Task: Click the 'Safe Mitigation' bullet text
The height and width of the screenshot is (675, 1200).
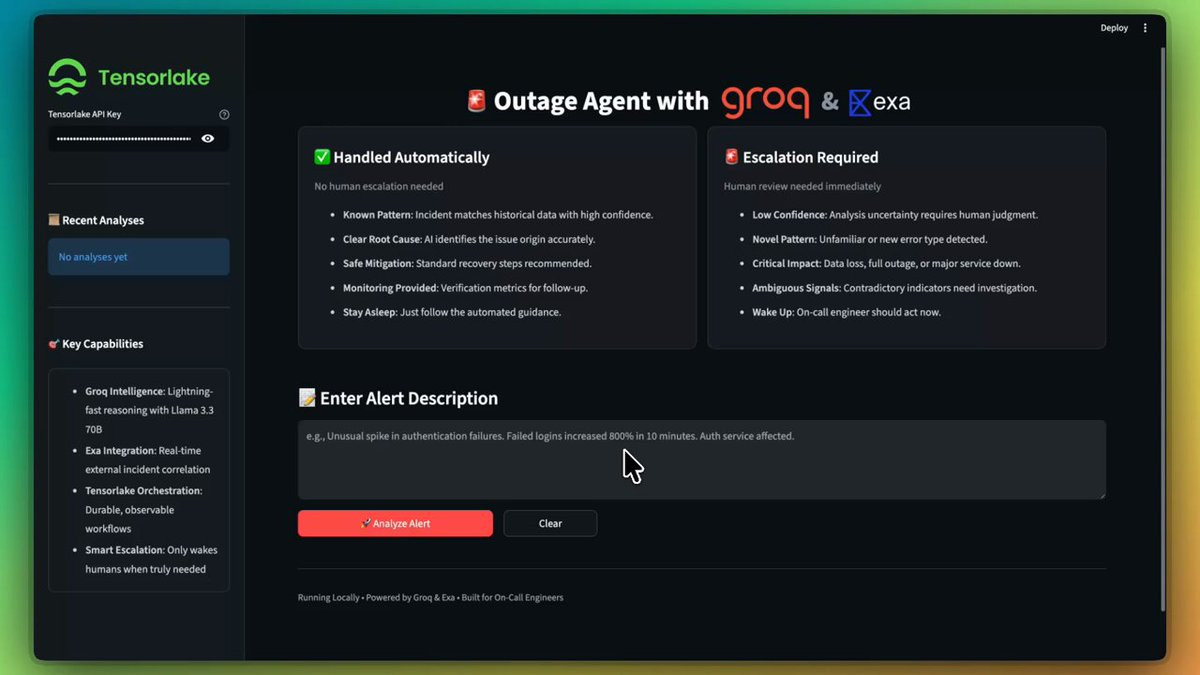Action: click(x=467, y=264)
